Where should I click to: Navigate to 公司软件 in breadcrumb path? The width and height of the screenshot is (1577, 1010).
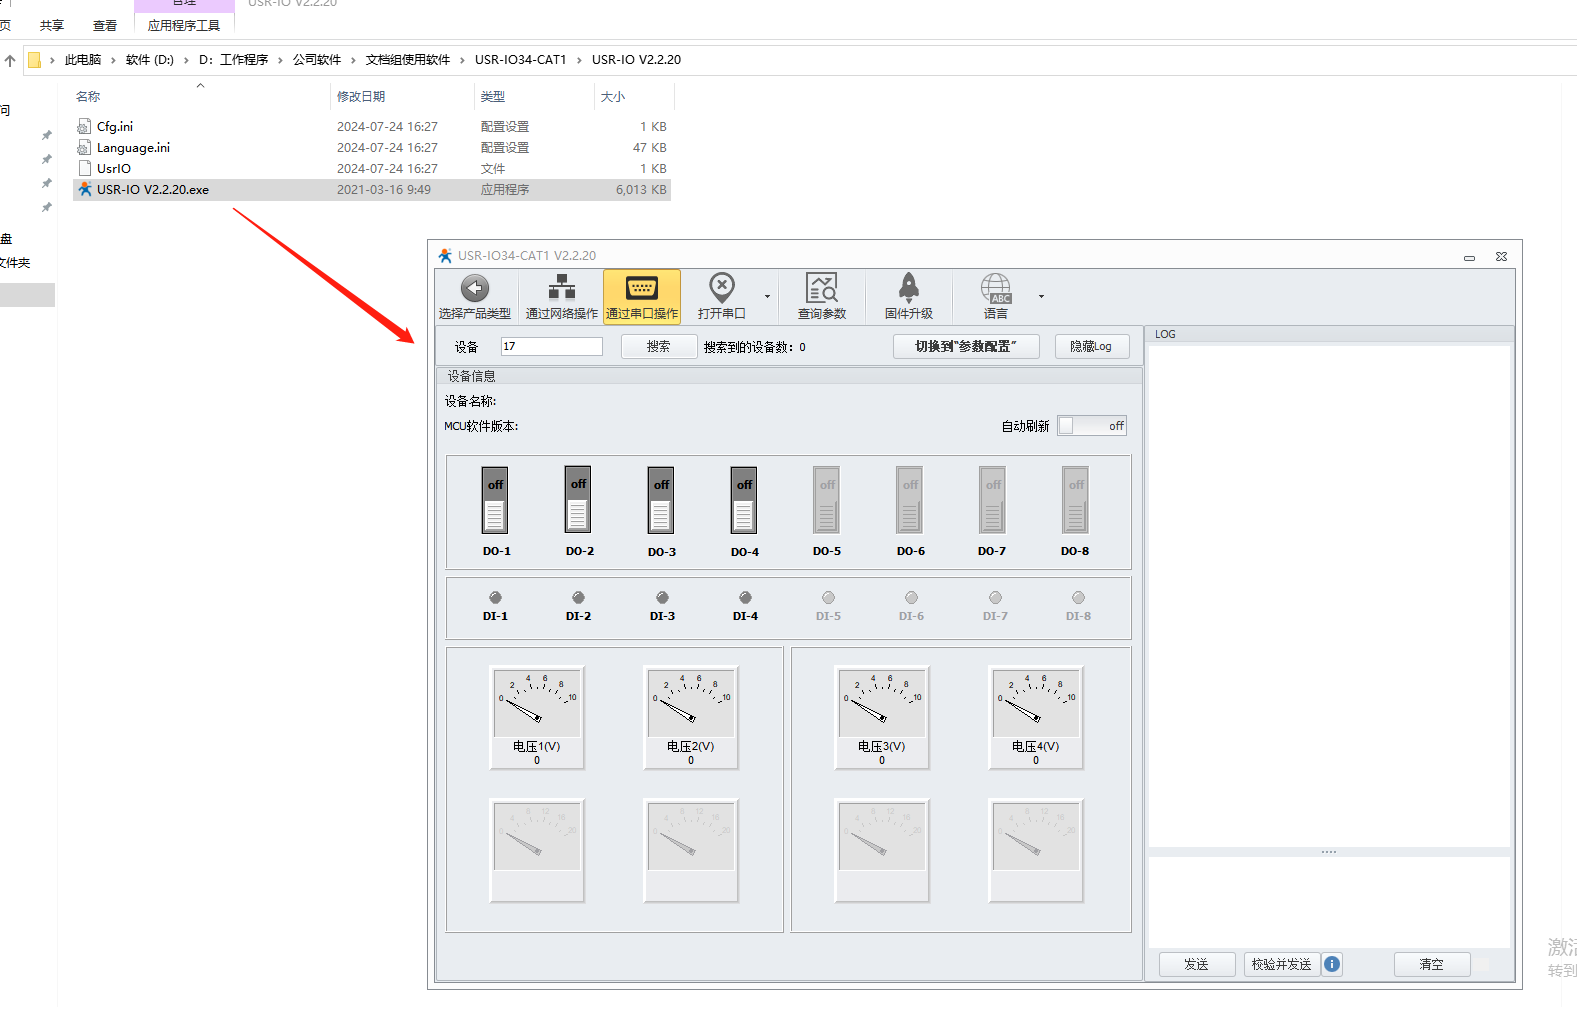[x=317, y=60]
